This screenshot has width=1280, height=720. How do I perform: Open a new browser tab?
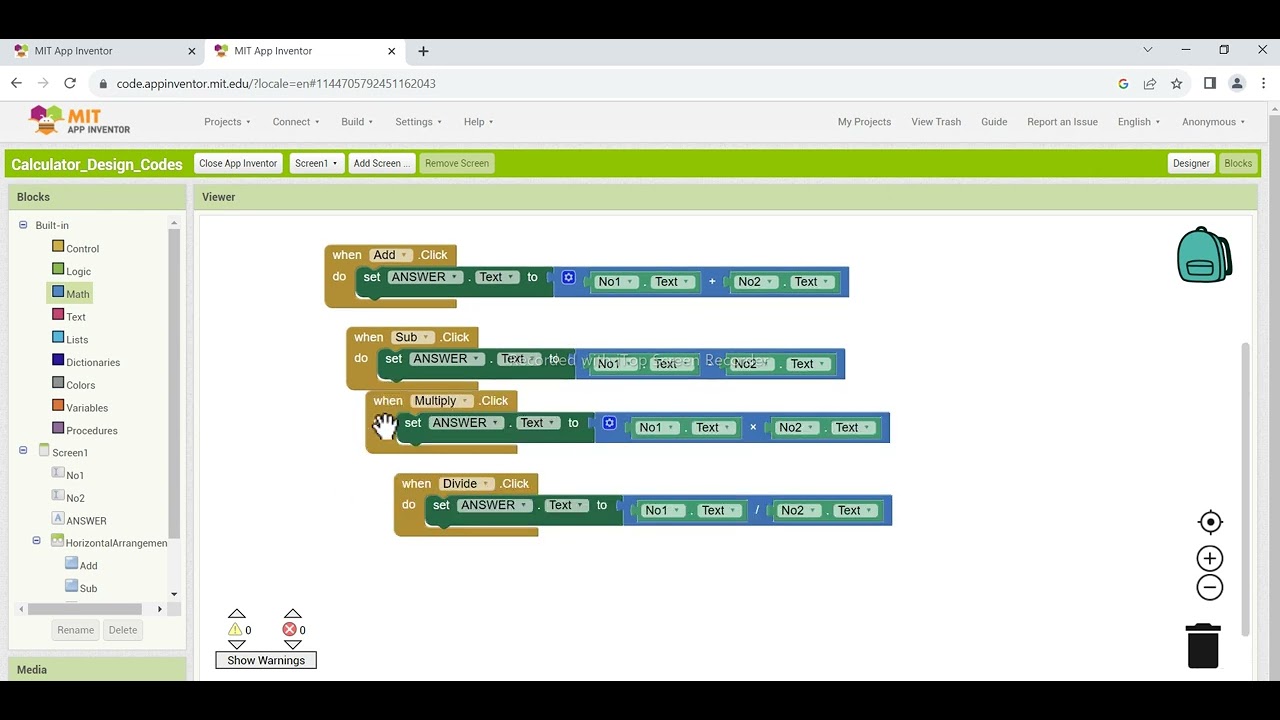[423, 51]
